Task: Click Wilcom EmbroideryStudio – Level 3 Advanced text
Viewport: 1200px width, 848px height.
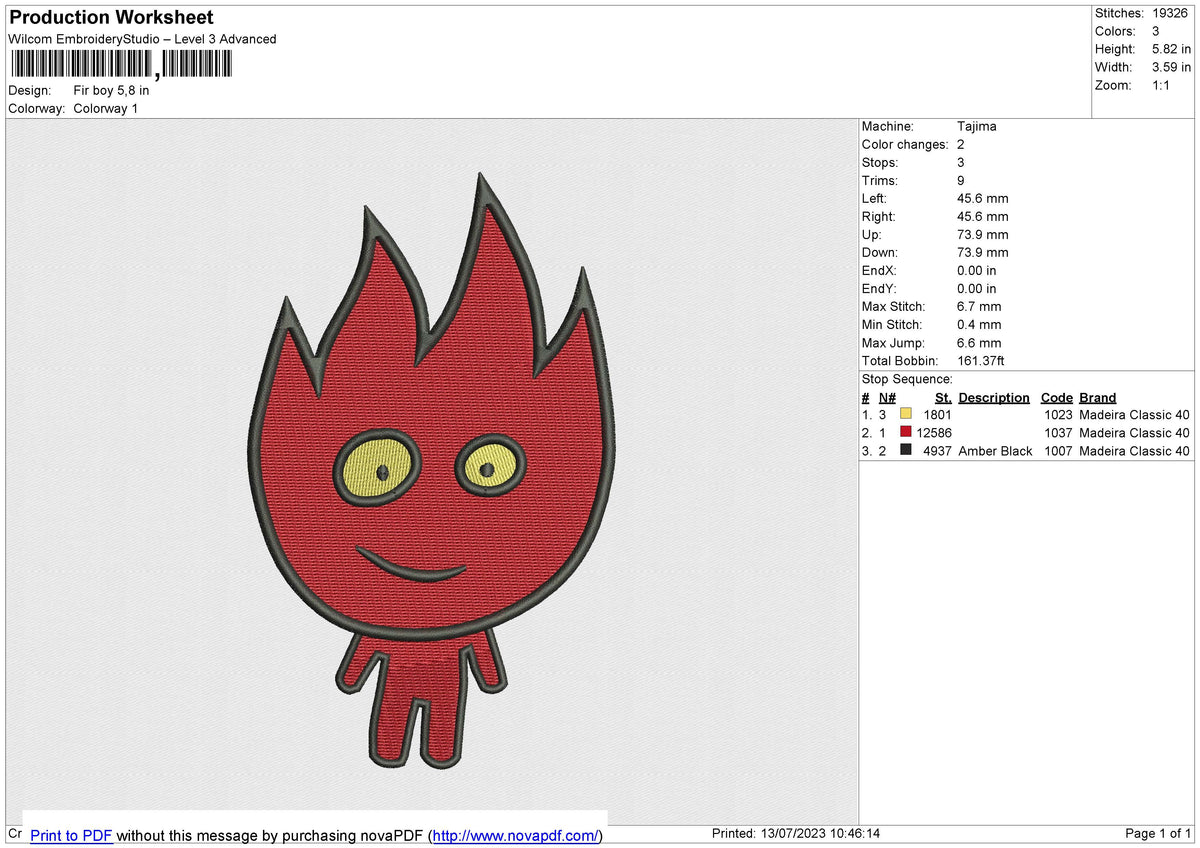Action: tap(142, 39)
